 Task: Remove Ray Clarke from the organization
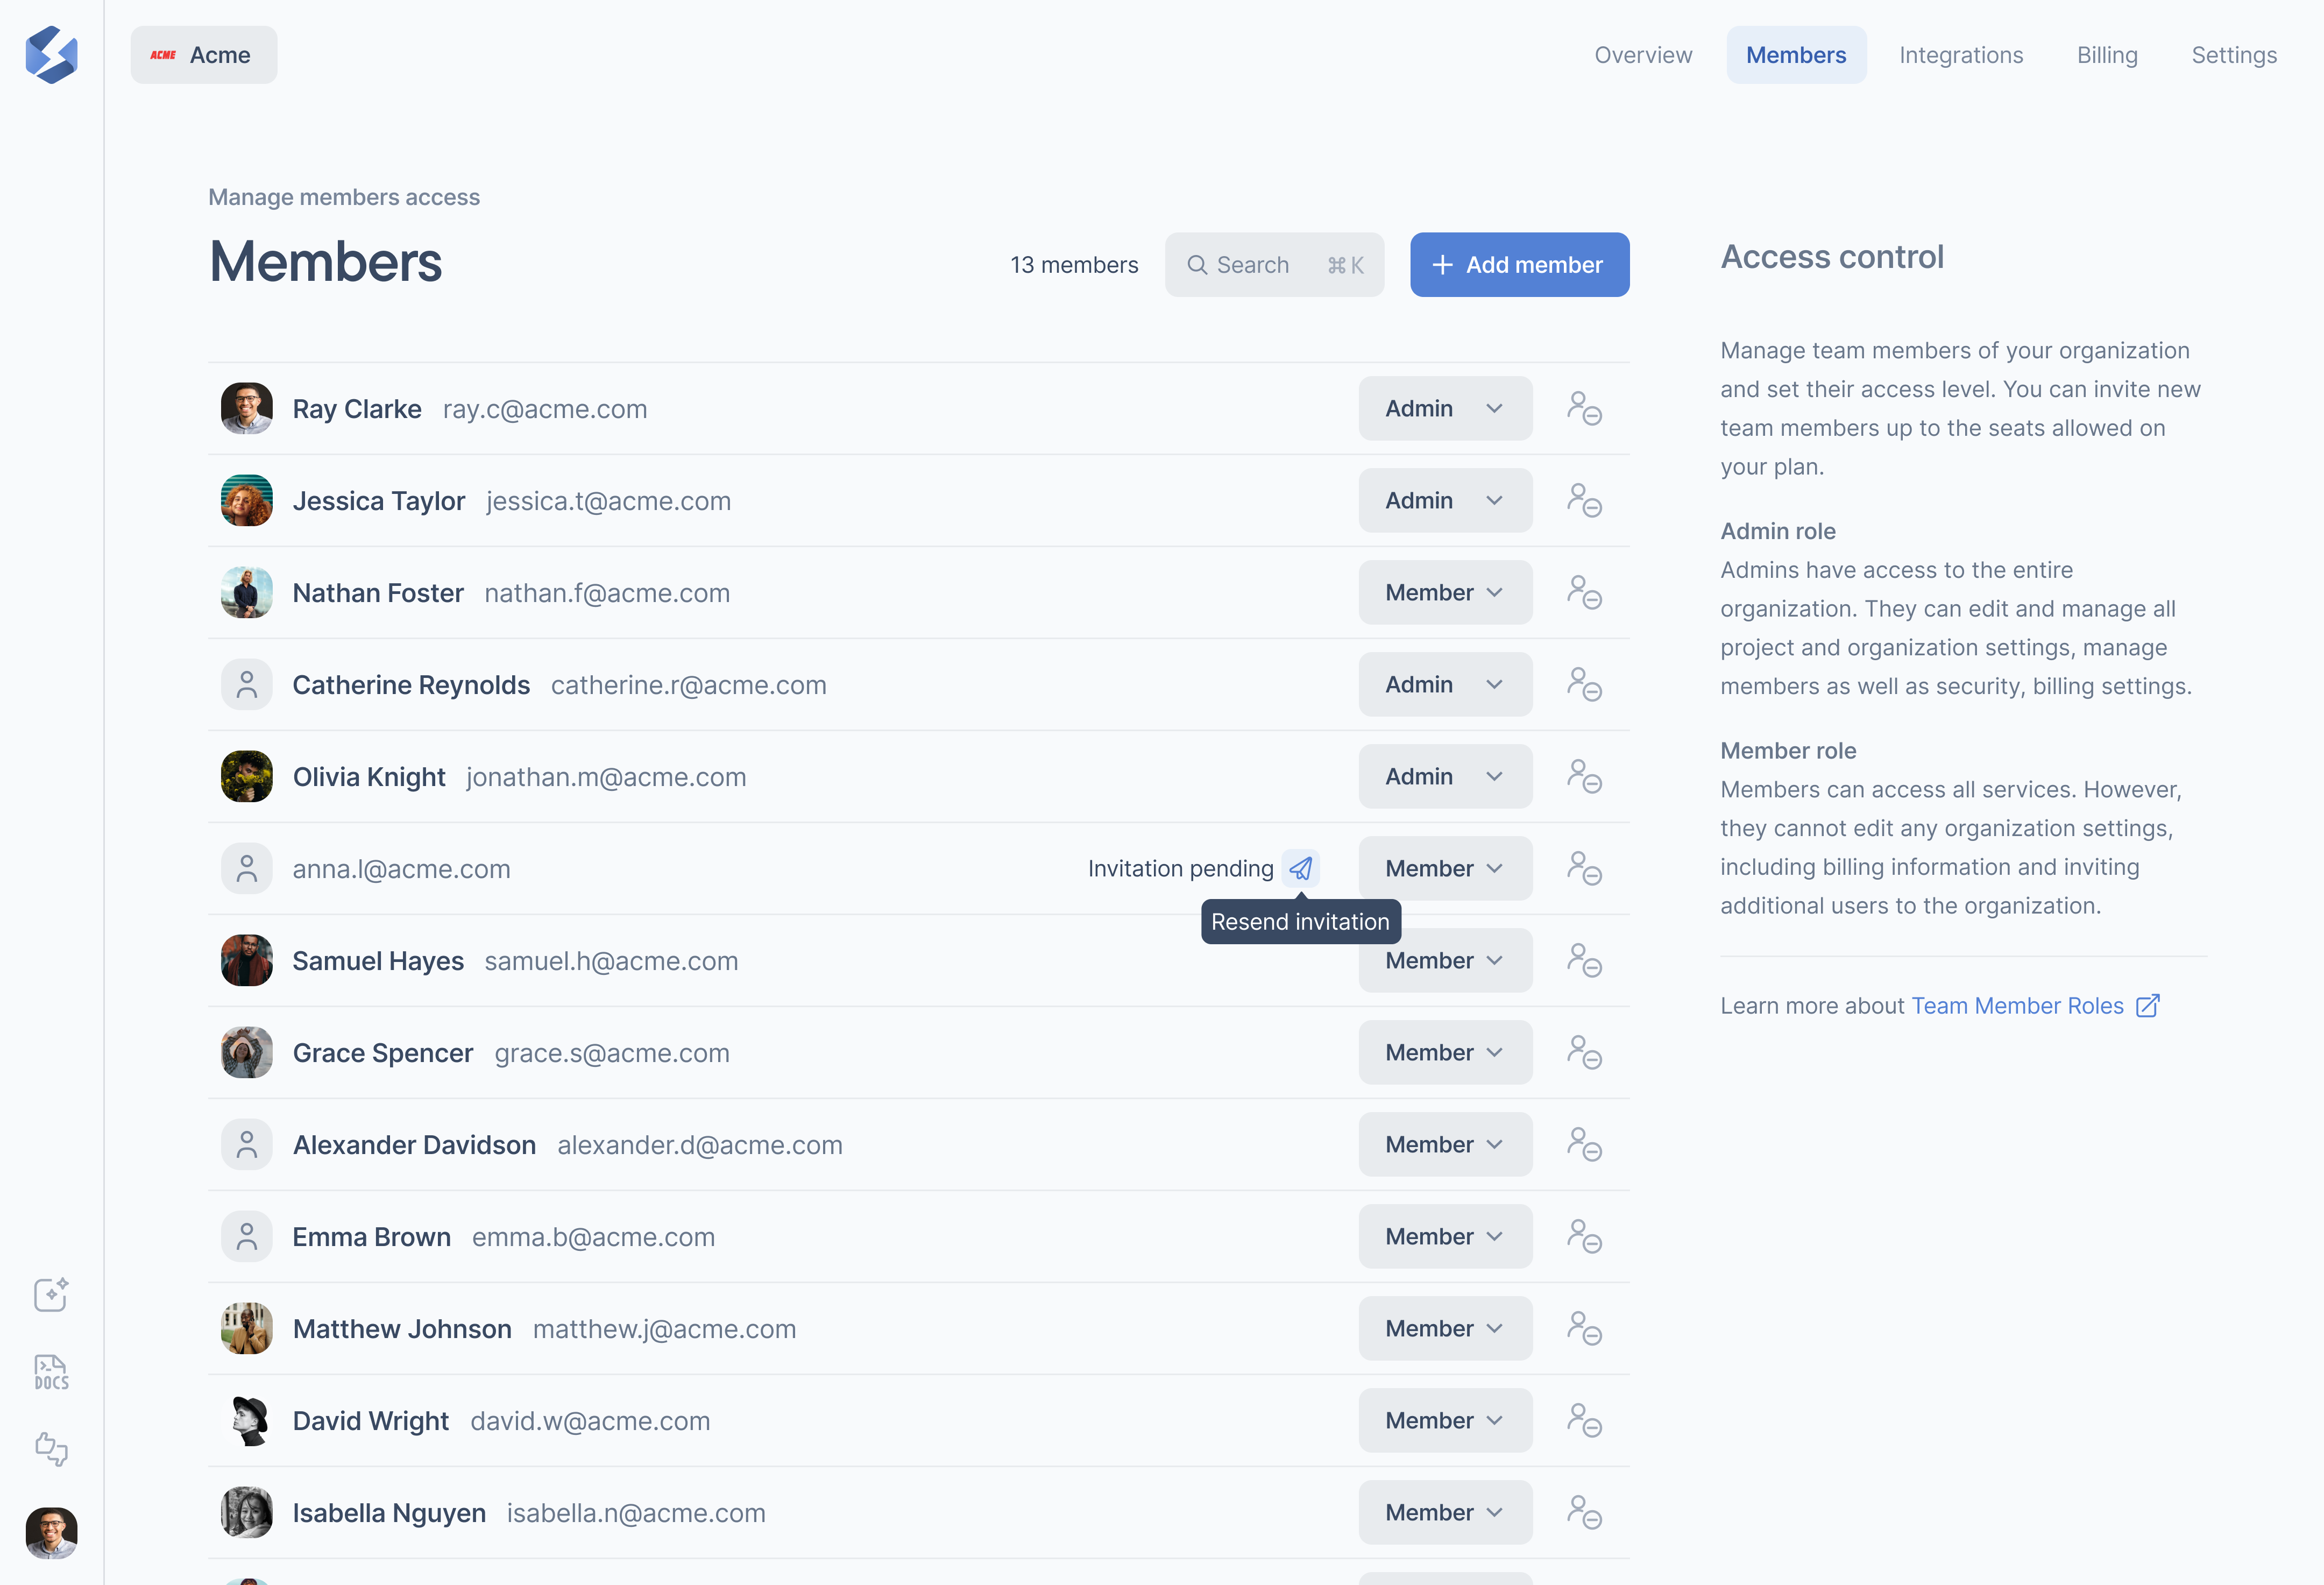point(1584,408)
